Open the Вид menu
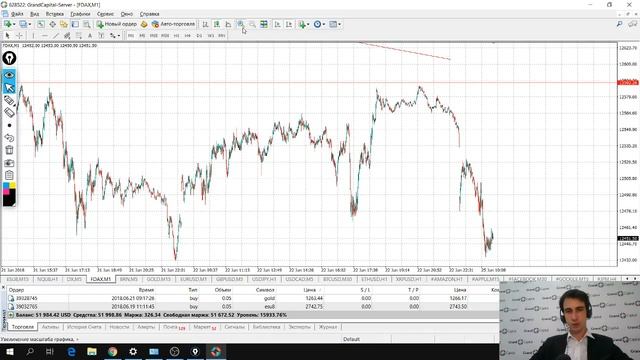Screen dimensions: 640x360 pos(35,14)
